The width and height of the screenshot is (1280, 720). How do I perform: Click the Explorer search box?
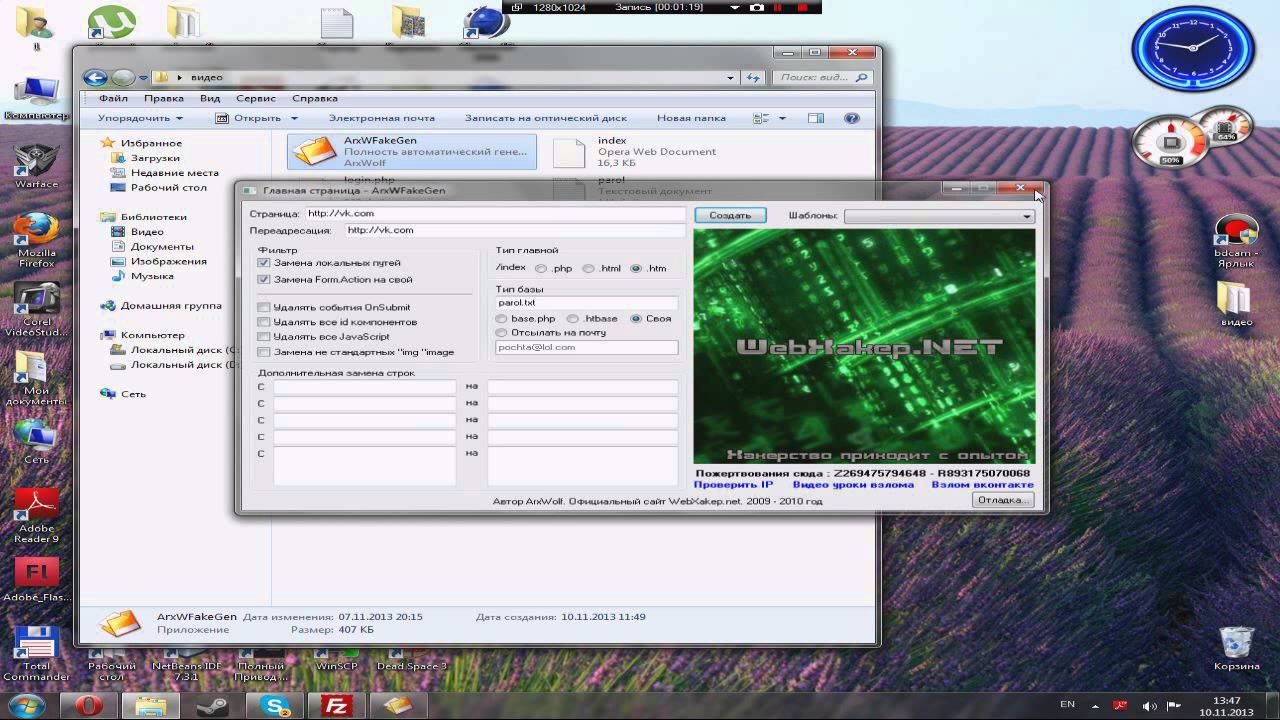pos(822,77)
